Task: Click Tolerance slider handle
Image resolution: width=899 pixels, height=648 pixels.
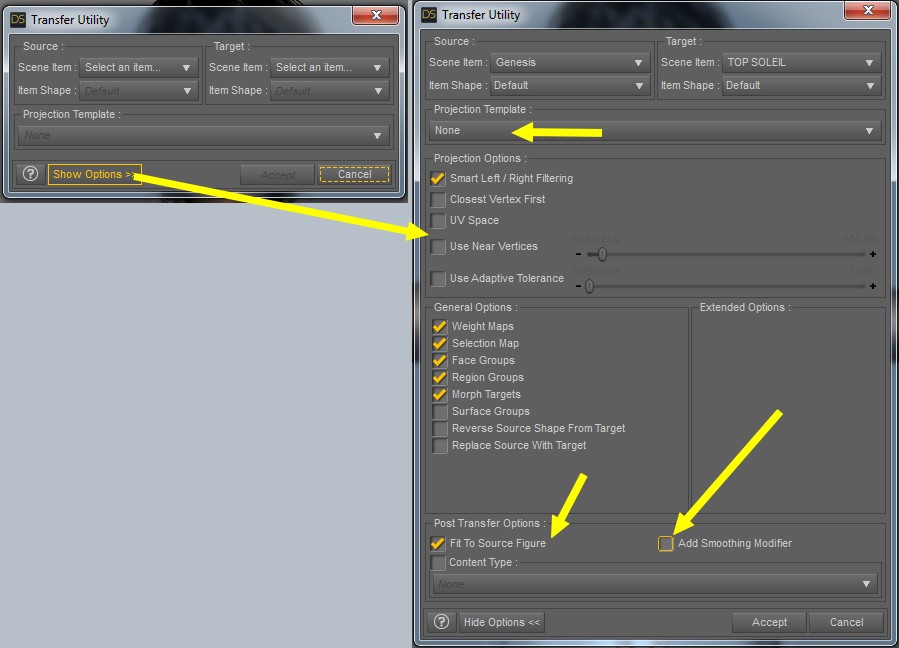Action: coord(589,286)
